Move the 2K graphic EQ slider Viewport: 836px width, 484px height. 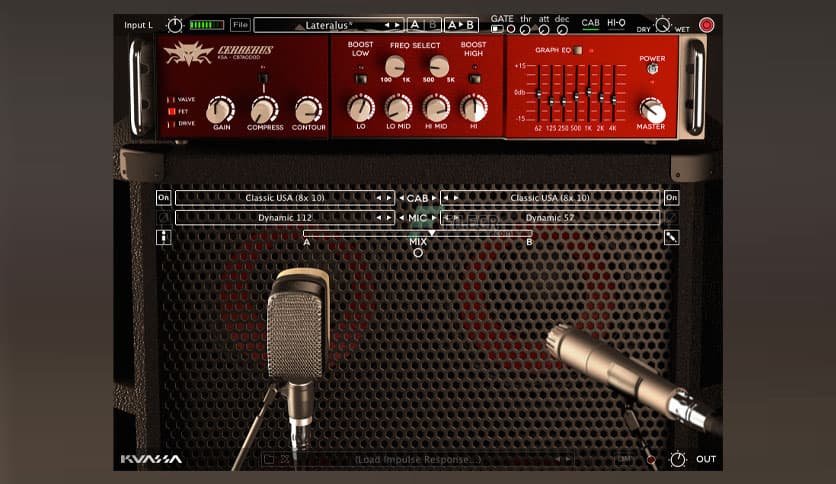pos(601,98)
